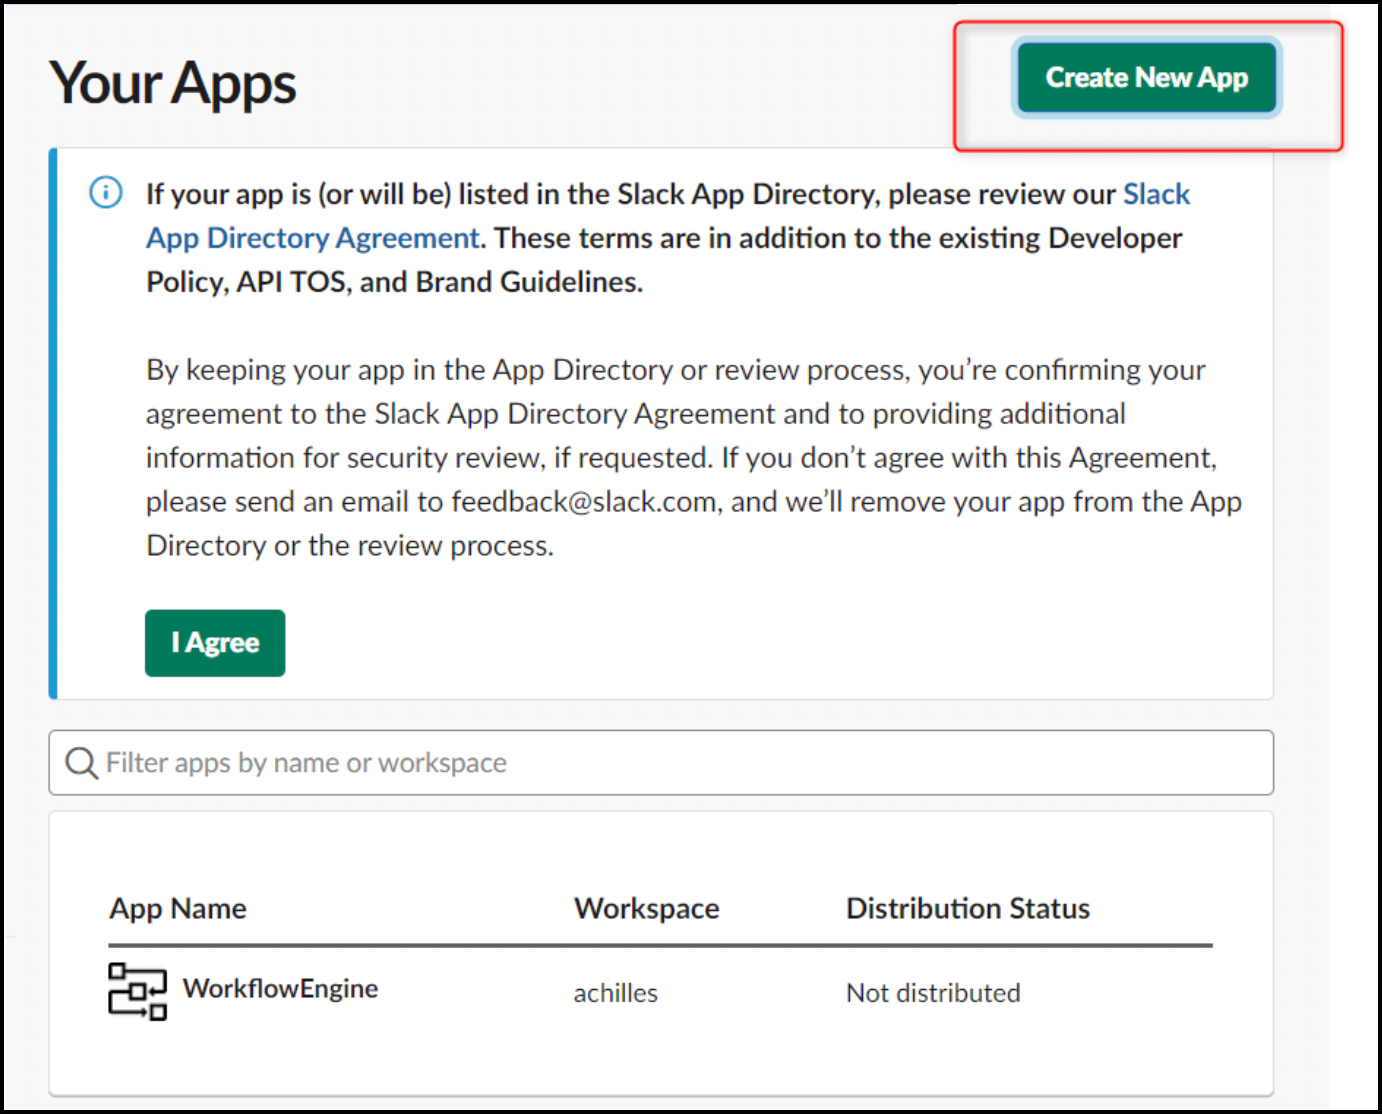The height and width of the screenshot is (1114, 1382).
Task: Click the magnifying glass search icon
Action: coord(81,763)
